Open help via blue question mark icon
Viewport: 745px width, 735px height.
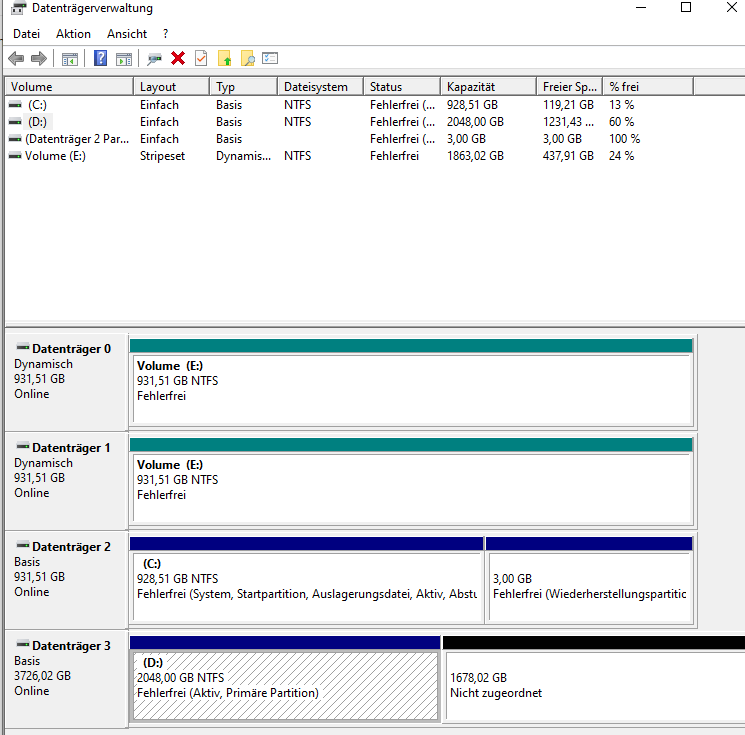100,58
